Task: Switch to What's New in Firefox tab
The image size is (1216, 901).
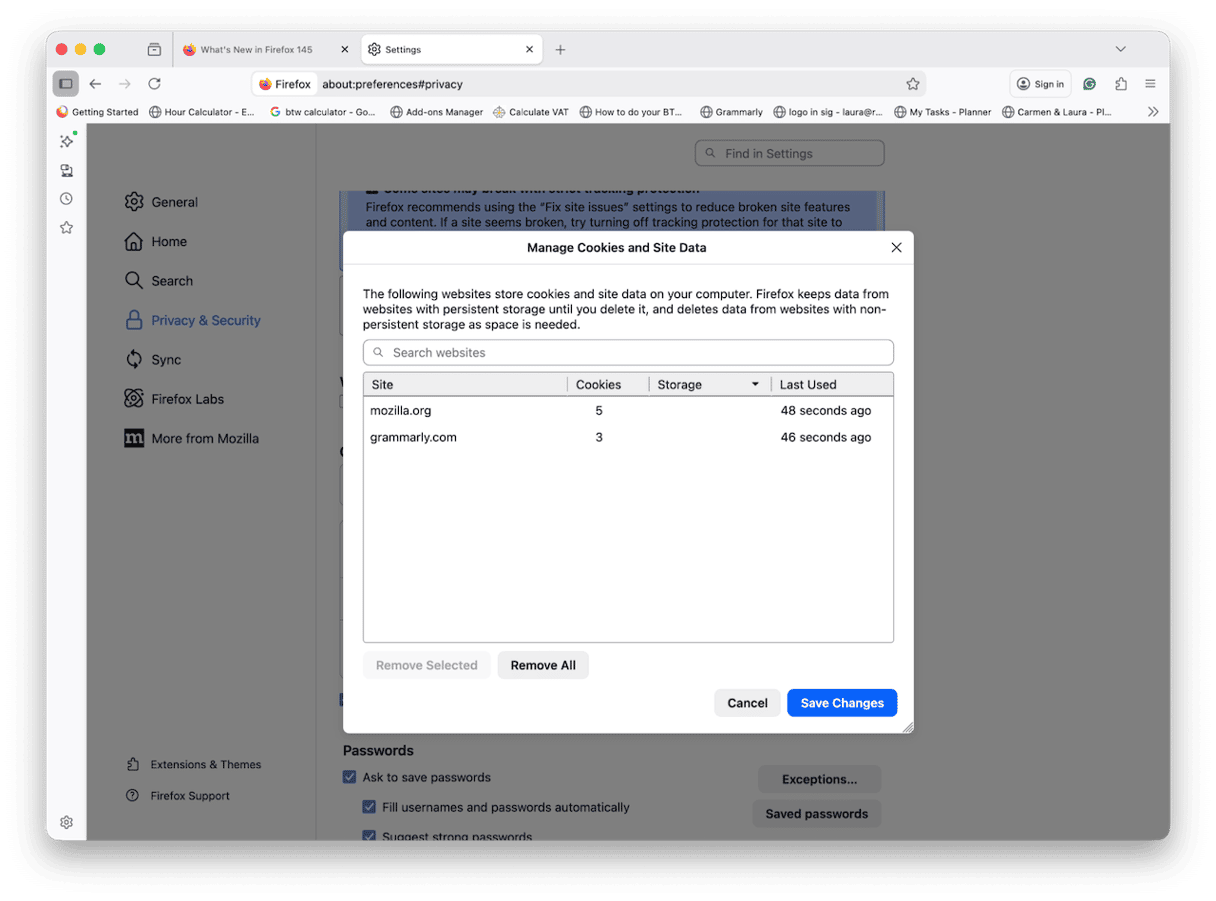Action: coord(256,49)
